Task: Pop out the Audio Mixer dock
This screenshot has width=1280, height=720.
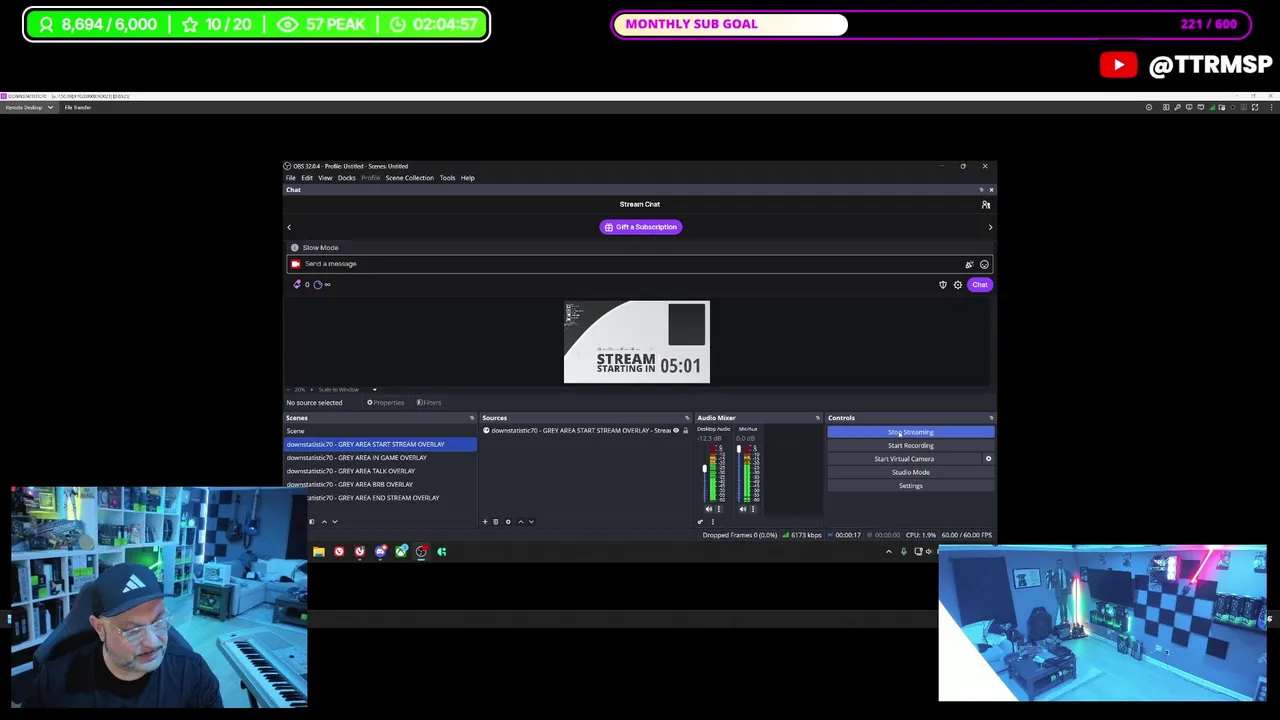Action: (818, 418)
